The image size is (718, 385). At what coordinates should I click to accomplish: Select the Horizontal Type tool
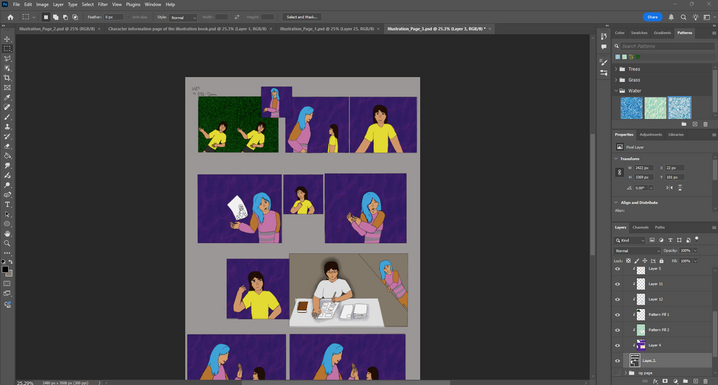[7, 205]
